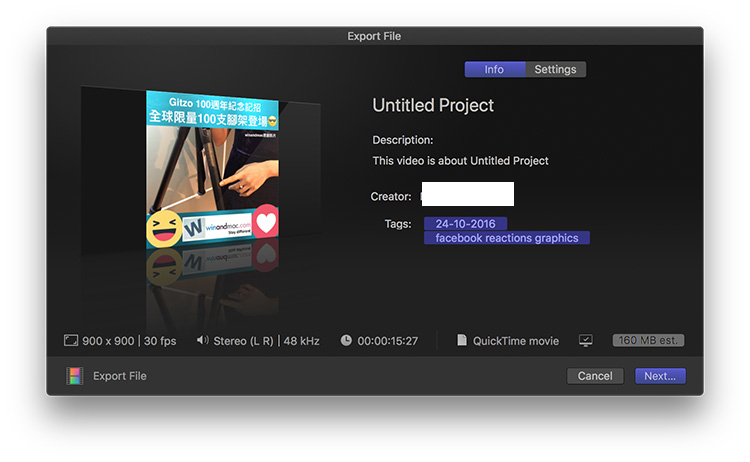This screenshot has width=750, height=462.
Task: Proceed with the Next... button
Action: coord(660,376)
